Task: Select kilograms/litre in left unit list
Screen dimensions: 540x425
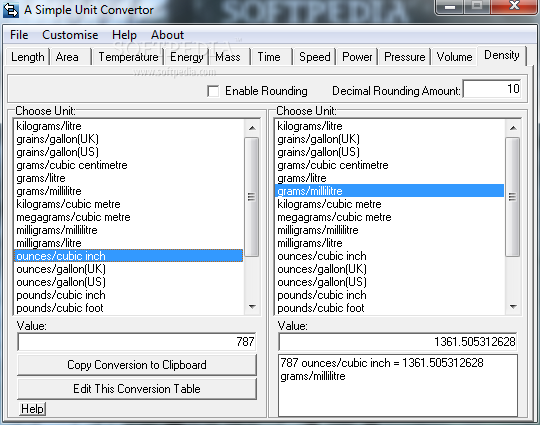Action: tap(128, 126)
